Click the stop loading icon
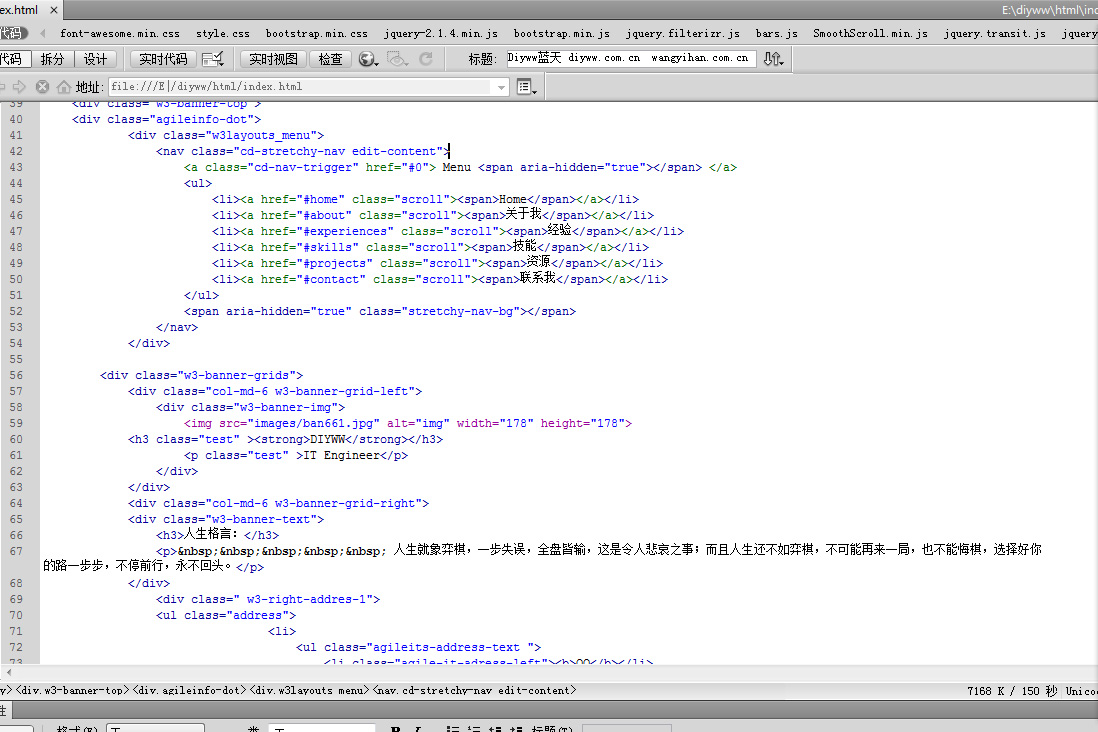Image resolution: width=1098 pixels, height=732 pixels. pos(42,87)
